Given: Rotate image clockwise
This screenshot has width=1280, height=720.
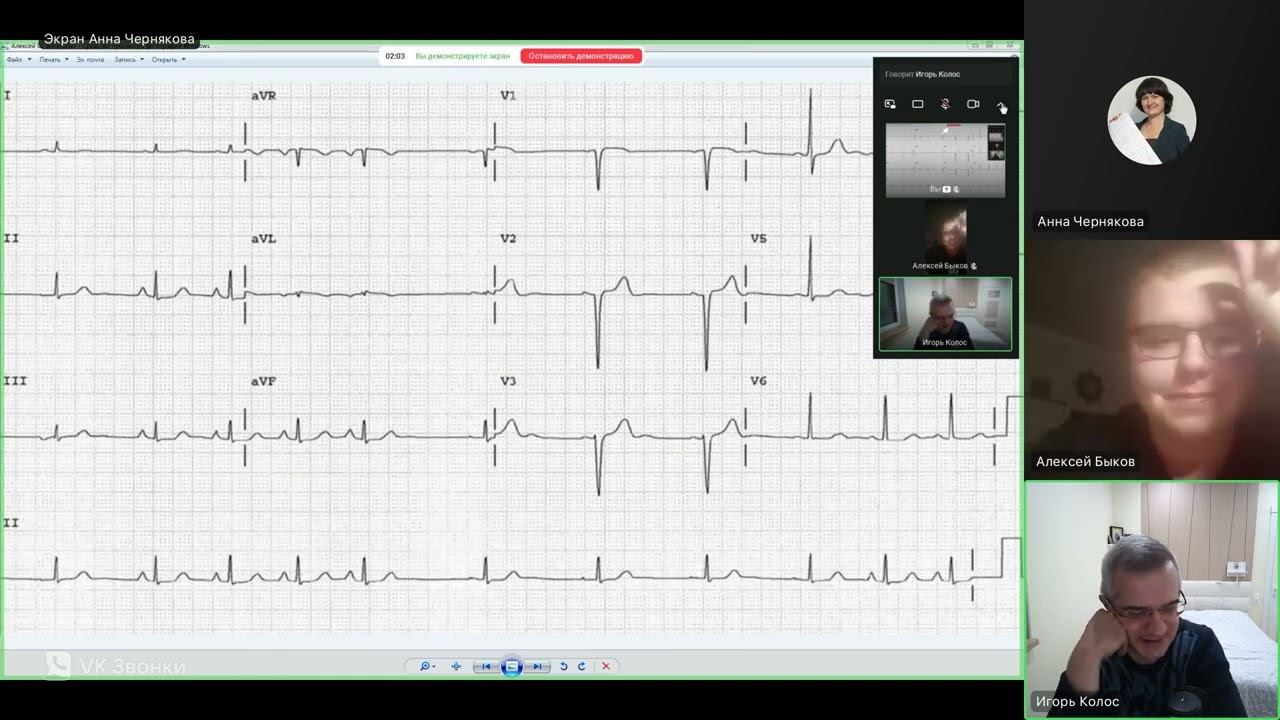Looking at the screenshot, I should pyautogui.click(x=581, y=666).
